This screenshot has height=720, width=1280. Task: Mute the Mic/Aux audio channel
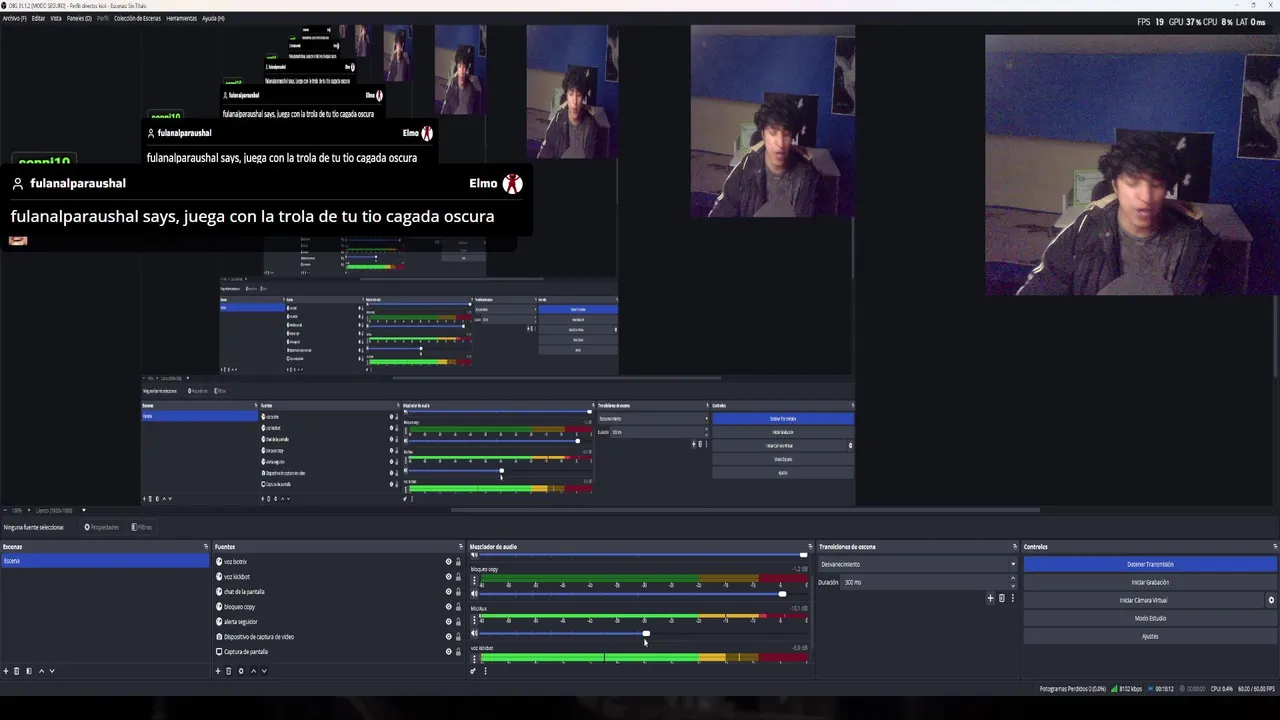coord(474,633)
